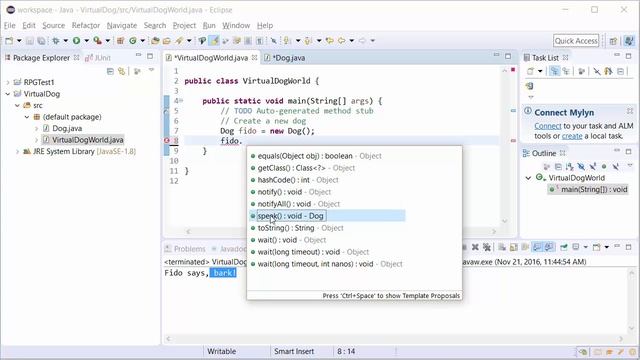The width and height of the screenshot is (640, 360).
Task: Open the Navigate menu
Action: click(122, 25)
